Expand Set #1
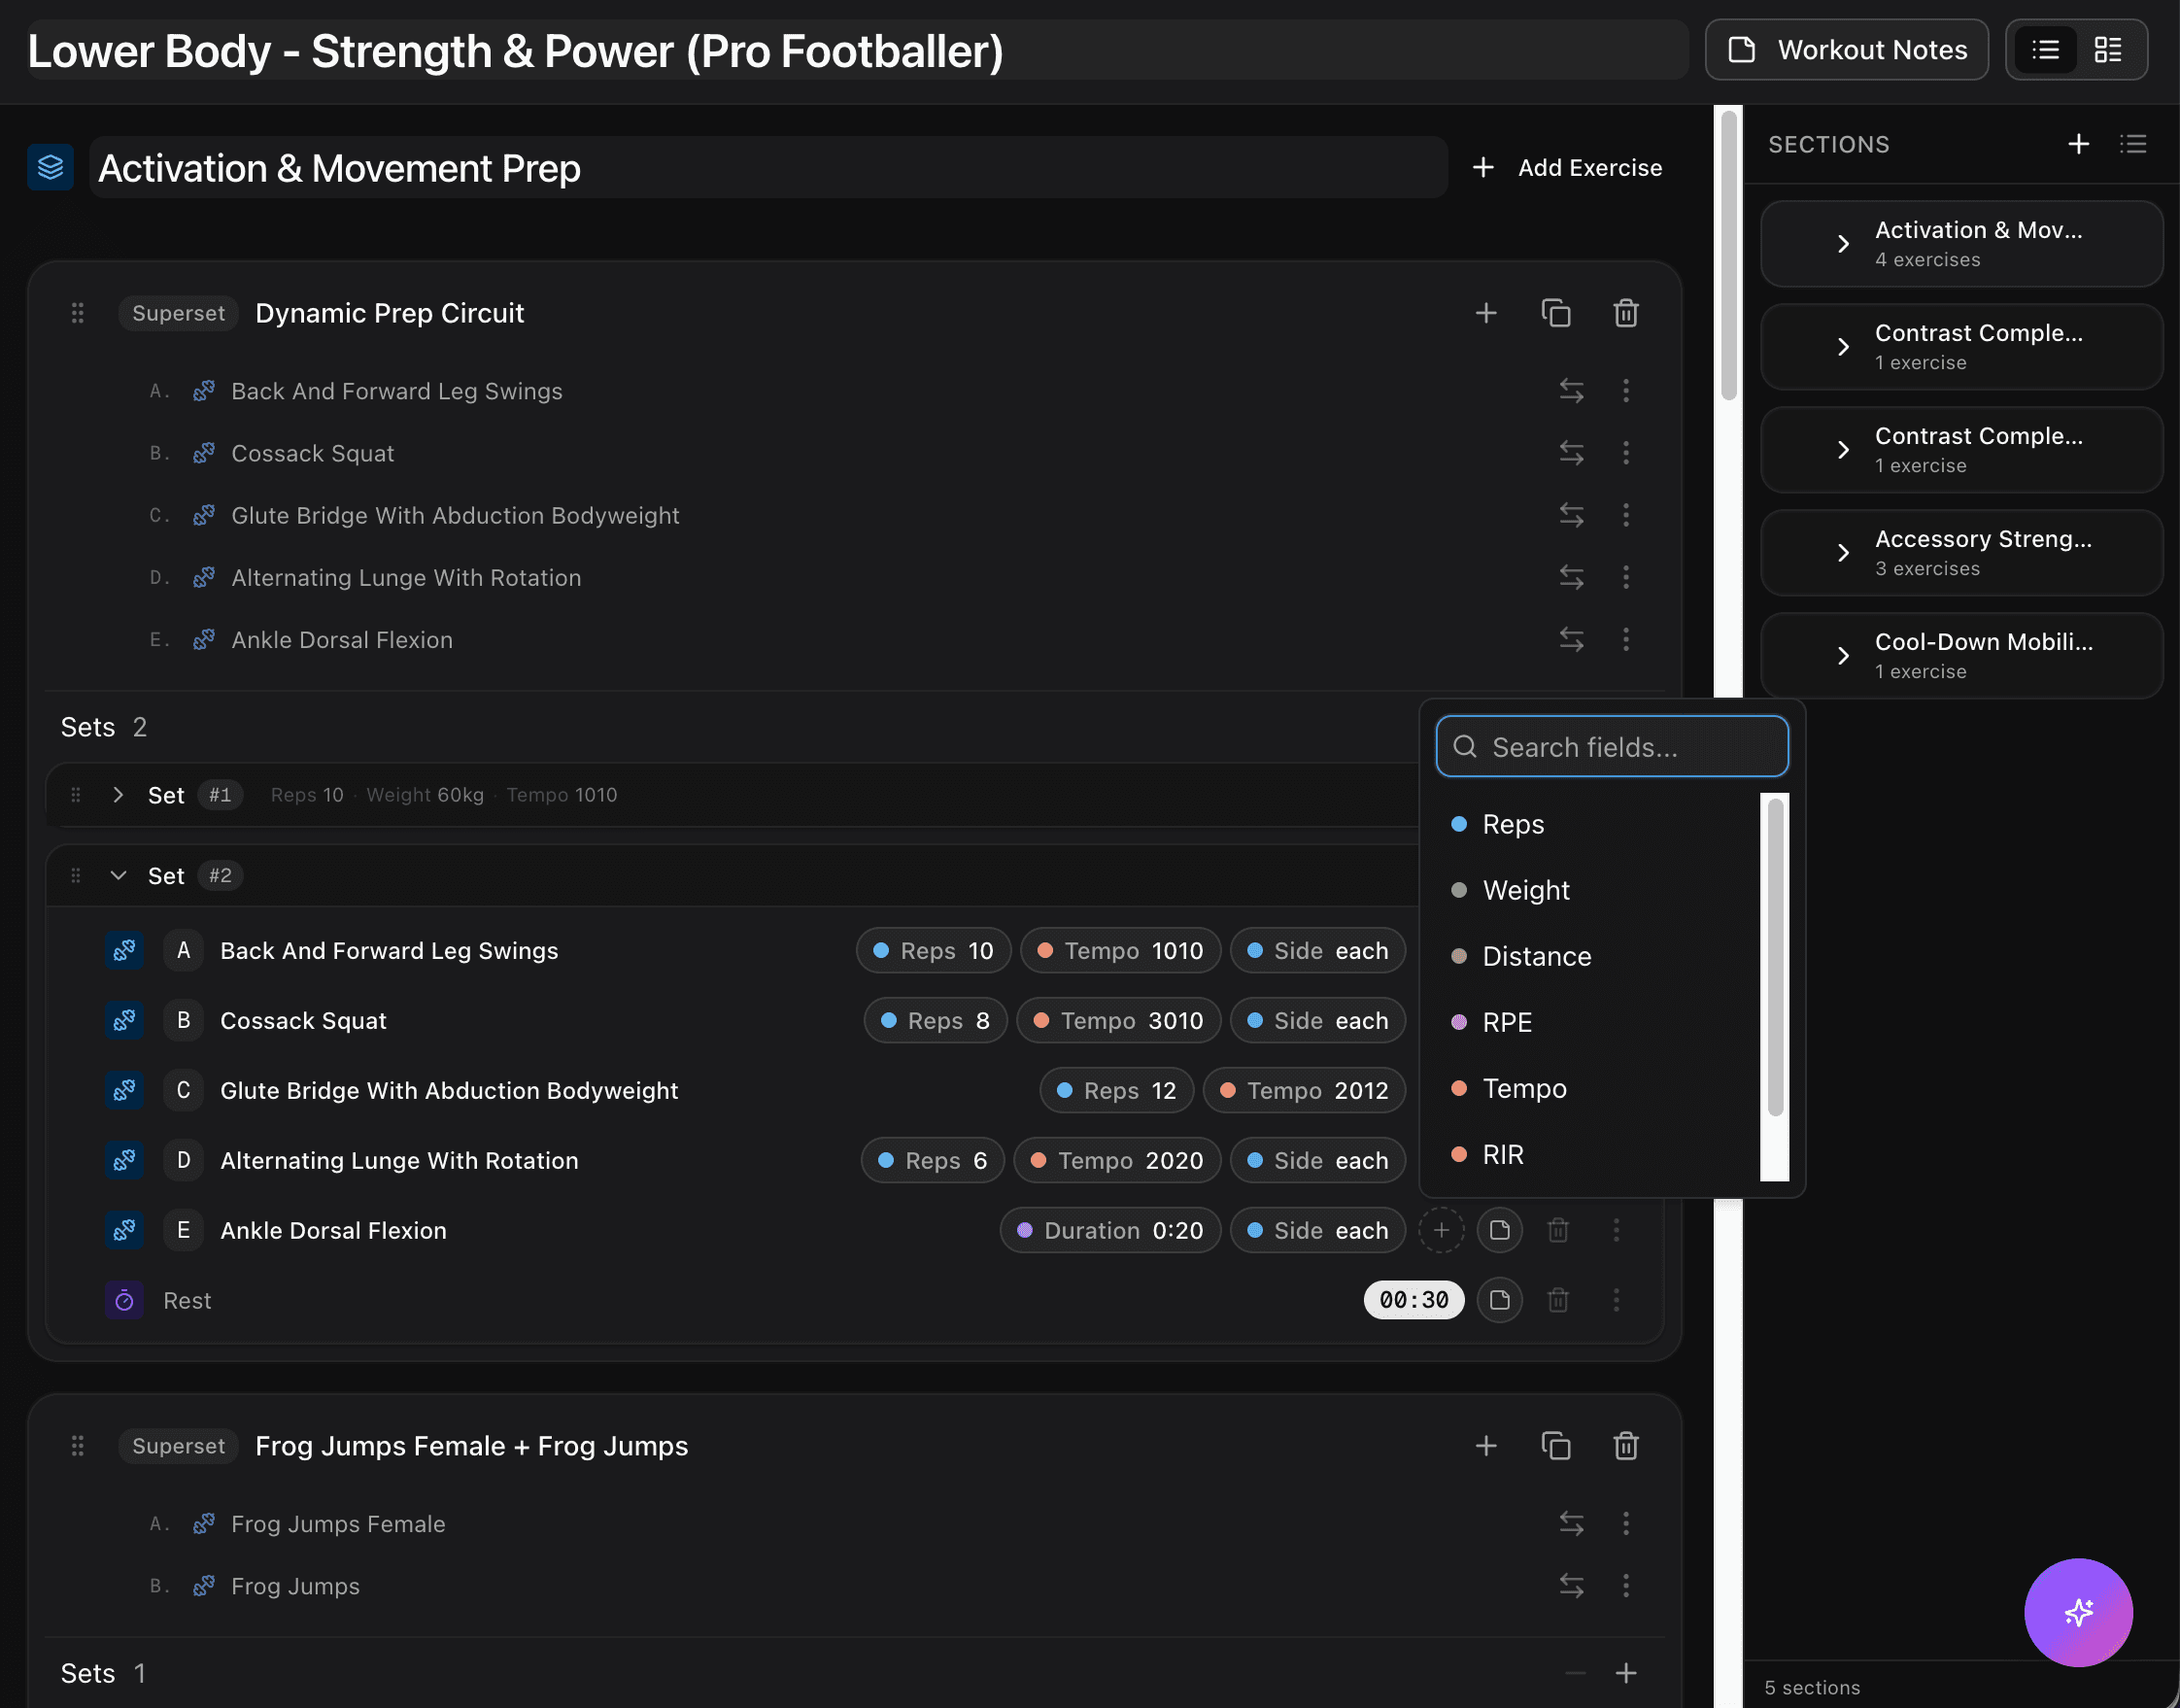 (x=118, y=794)
